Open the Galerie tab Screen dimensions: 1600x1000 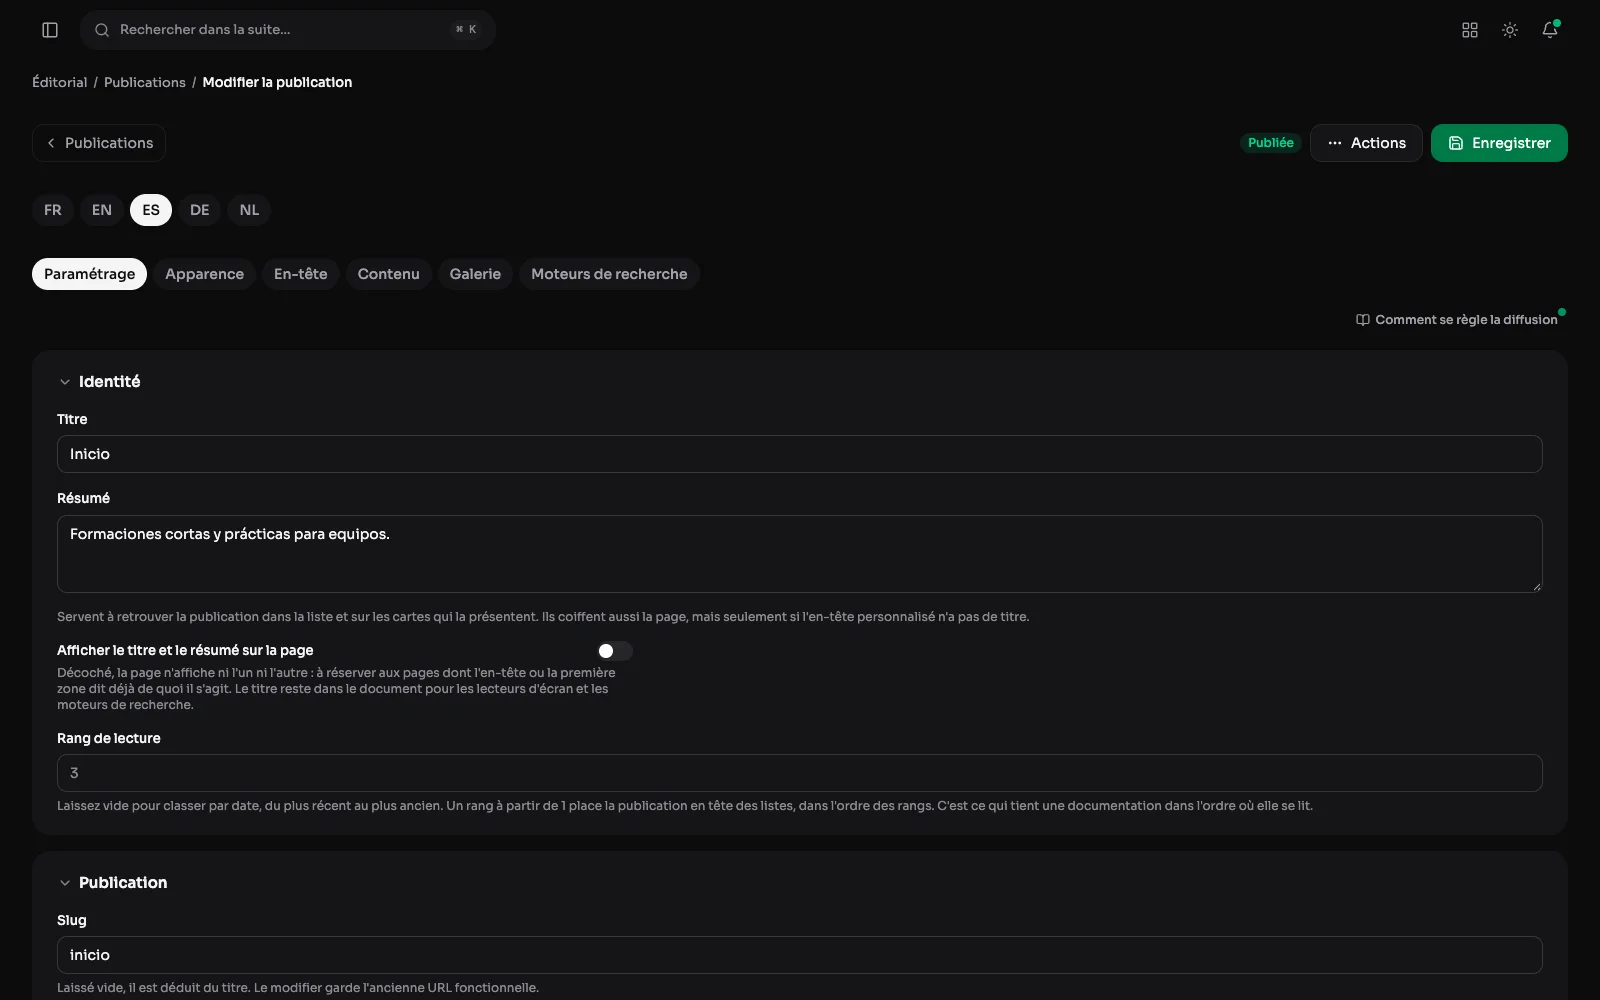click(x=475, y=274)
